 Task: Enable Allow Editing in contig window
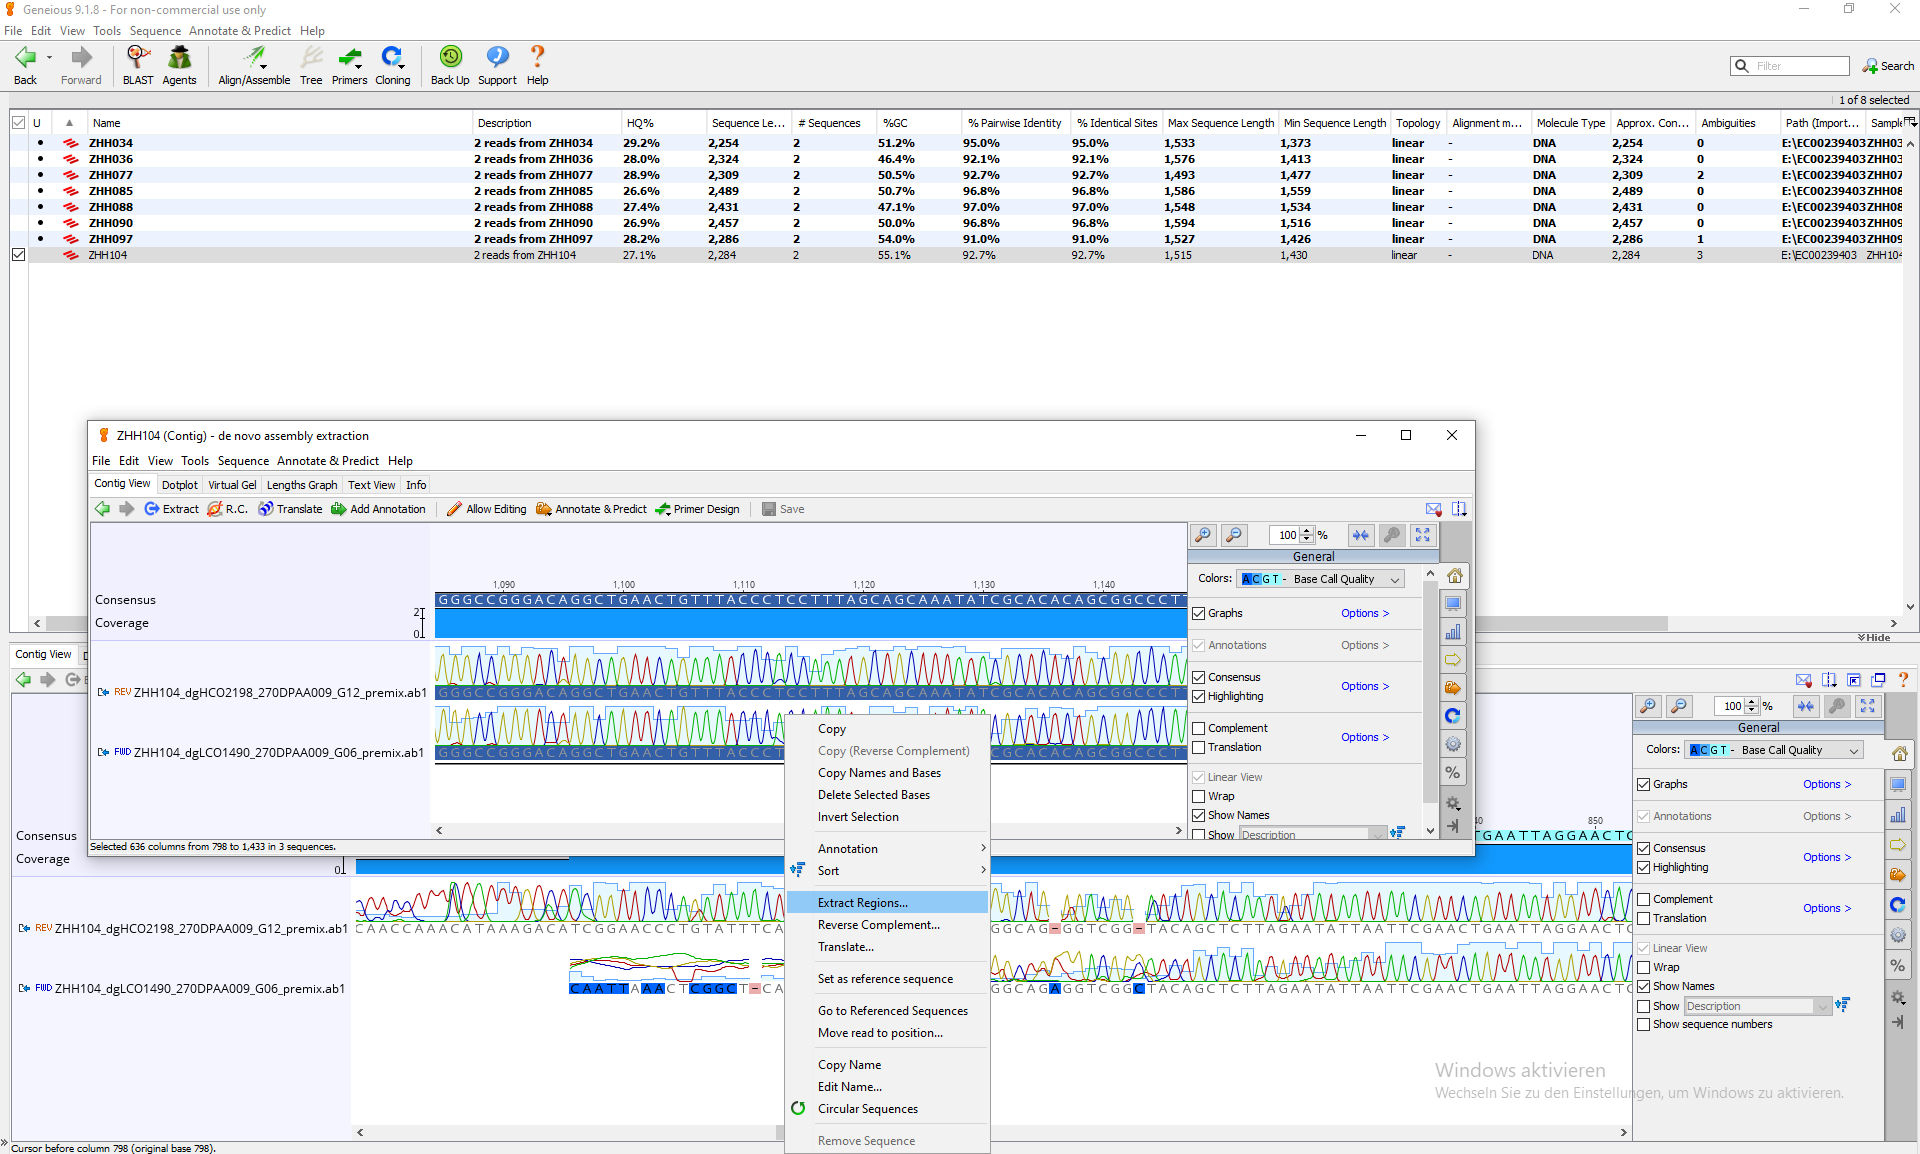pyautogui.click(x=487, y=509)
